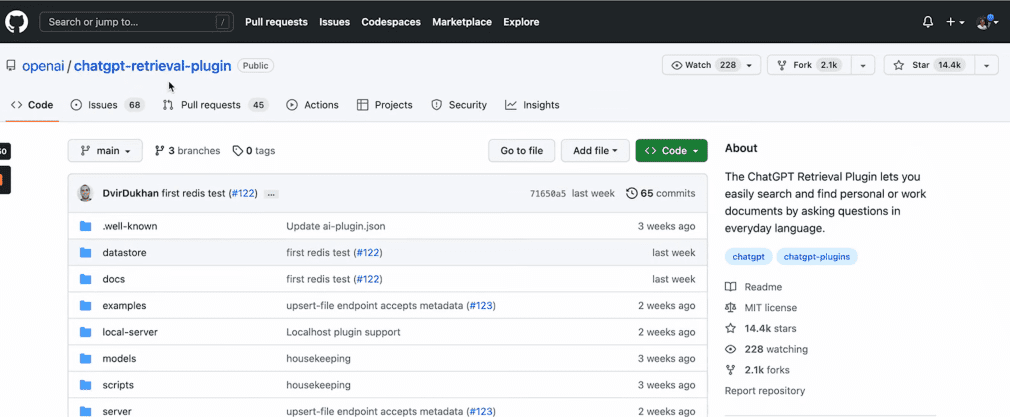Star the repository

point(929,65)
